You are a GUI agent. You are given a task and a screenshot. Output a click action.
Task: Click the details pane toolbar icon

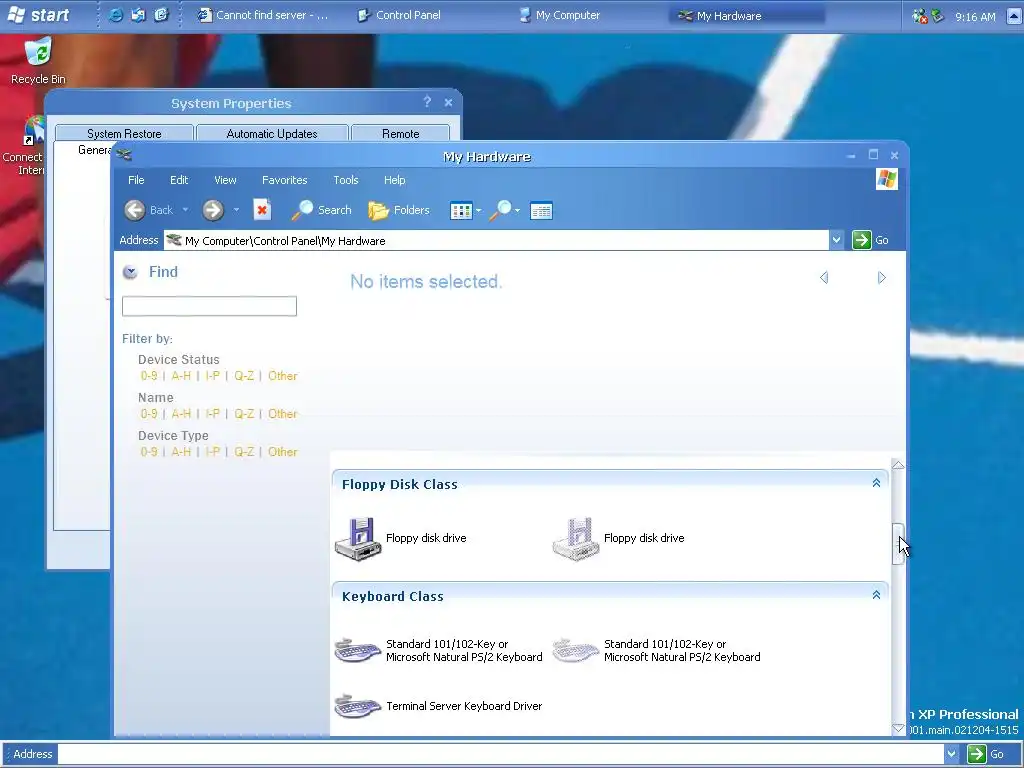coord(541,211)
